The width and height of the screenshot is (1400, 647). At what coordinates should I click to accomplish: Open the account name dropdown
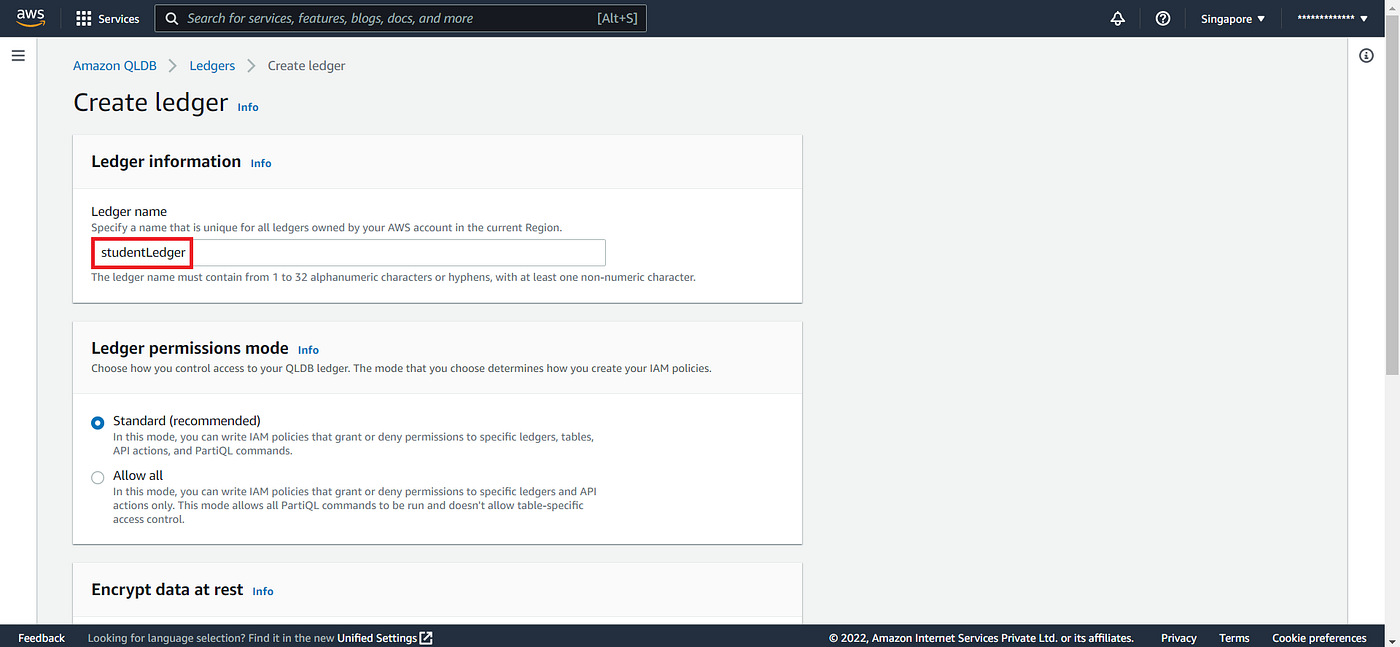(1330, 17)
